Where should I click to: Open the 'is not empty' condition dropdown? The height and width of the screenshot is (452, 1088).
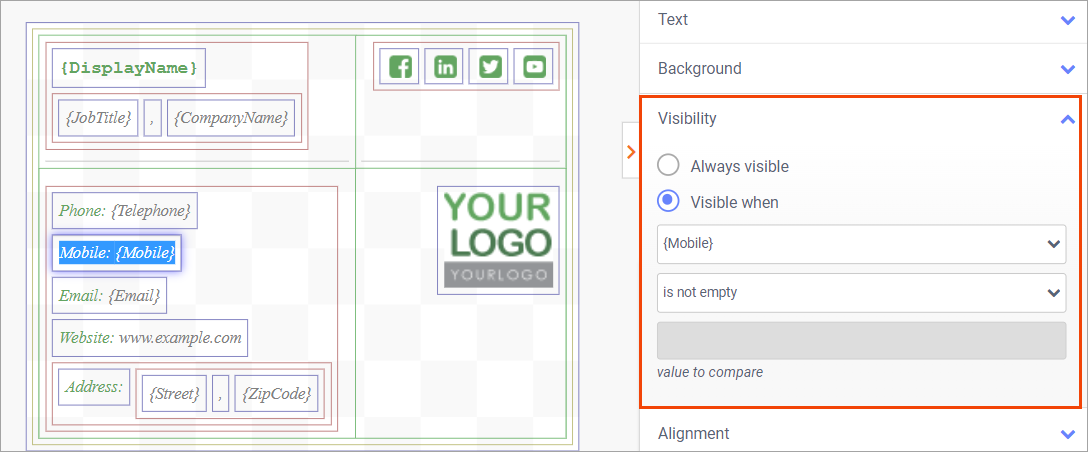coord(860,293)
